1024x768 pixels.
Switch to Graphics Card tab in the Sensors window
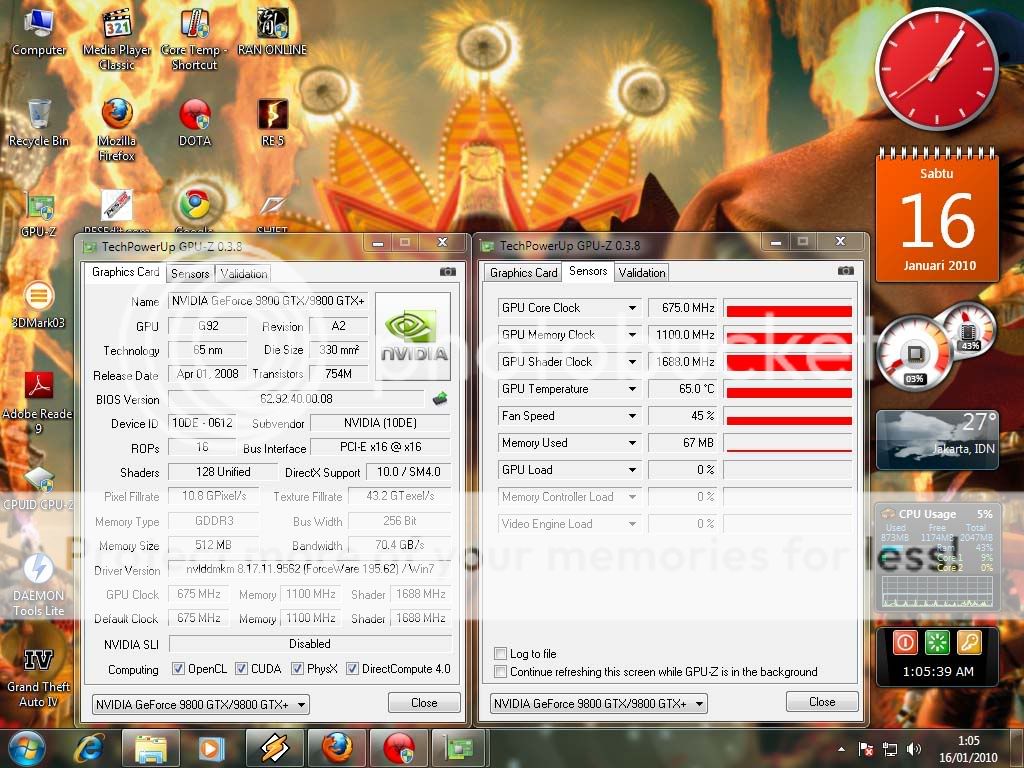[524, 273]
